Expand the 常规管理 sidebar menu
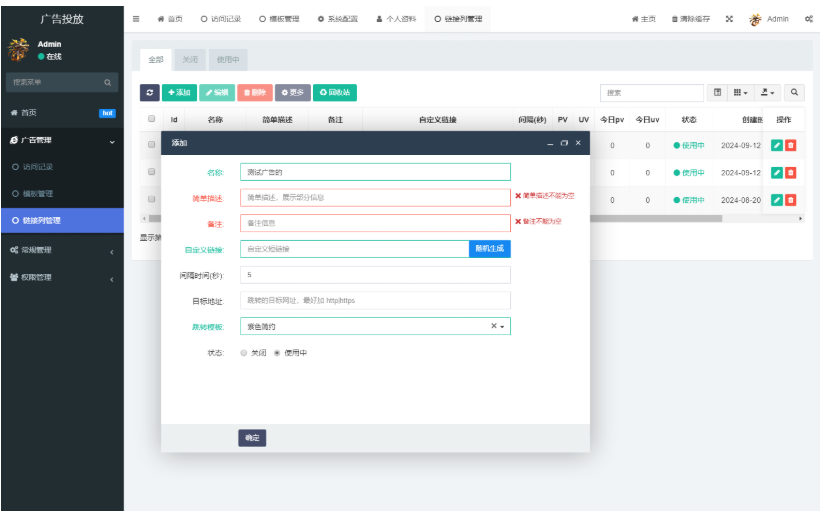This screenshot has width=820, height=511. (x=62, y=250)
